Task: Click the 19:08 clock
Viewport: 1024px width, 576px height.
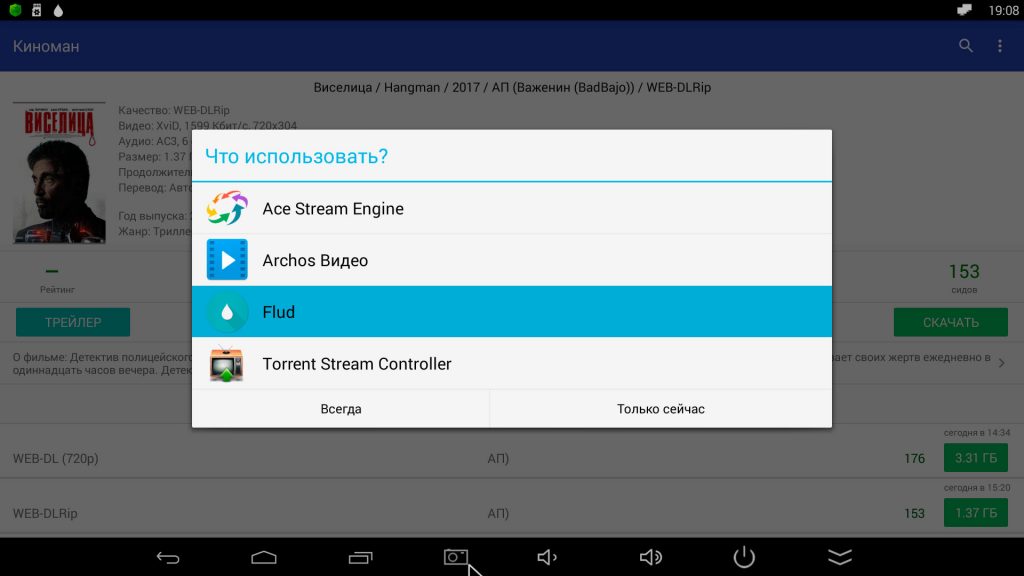Action: click(x=1003, y=10)
